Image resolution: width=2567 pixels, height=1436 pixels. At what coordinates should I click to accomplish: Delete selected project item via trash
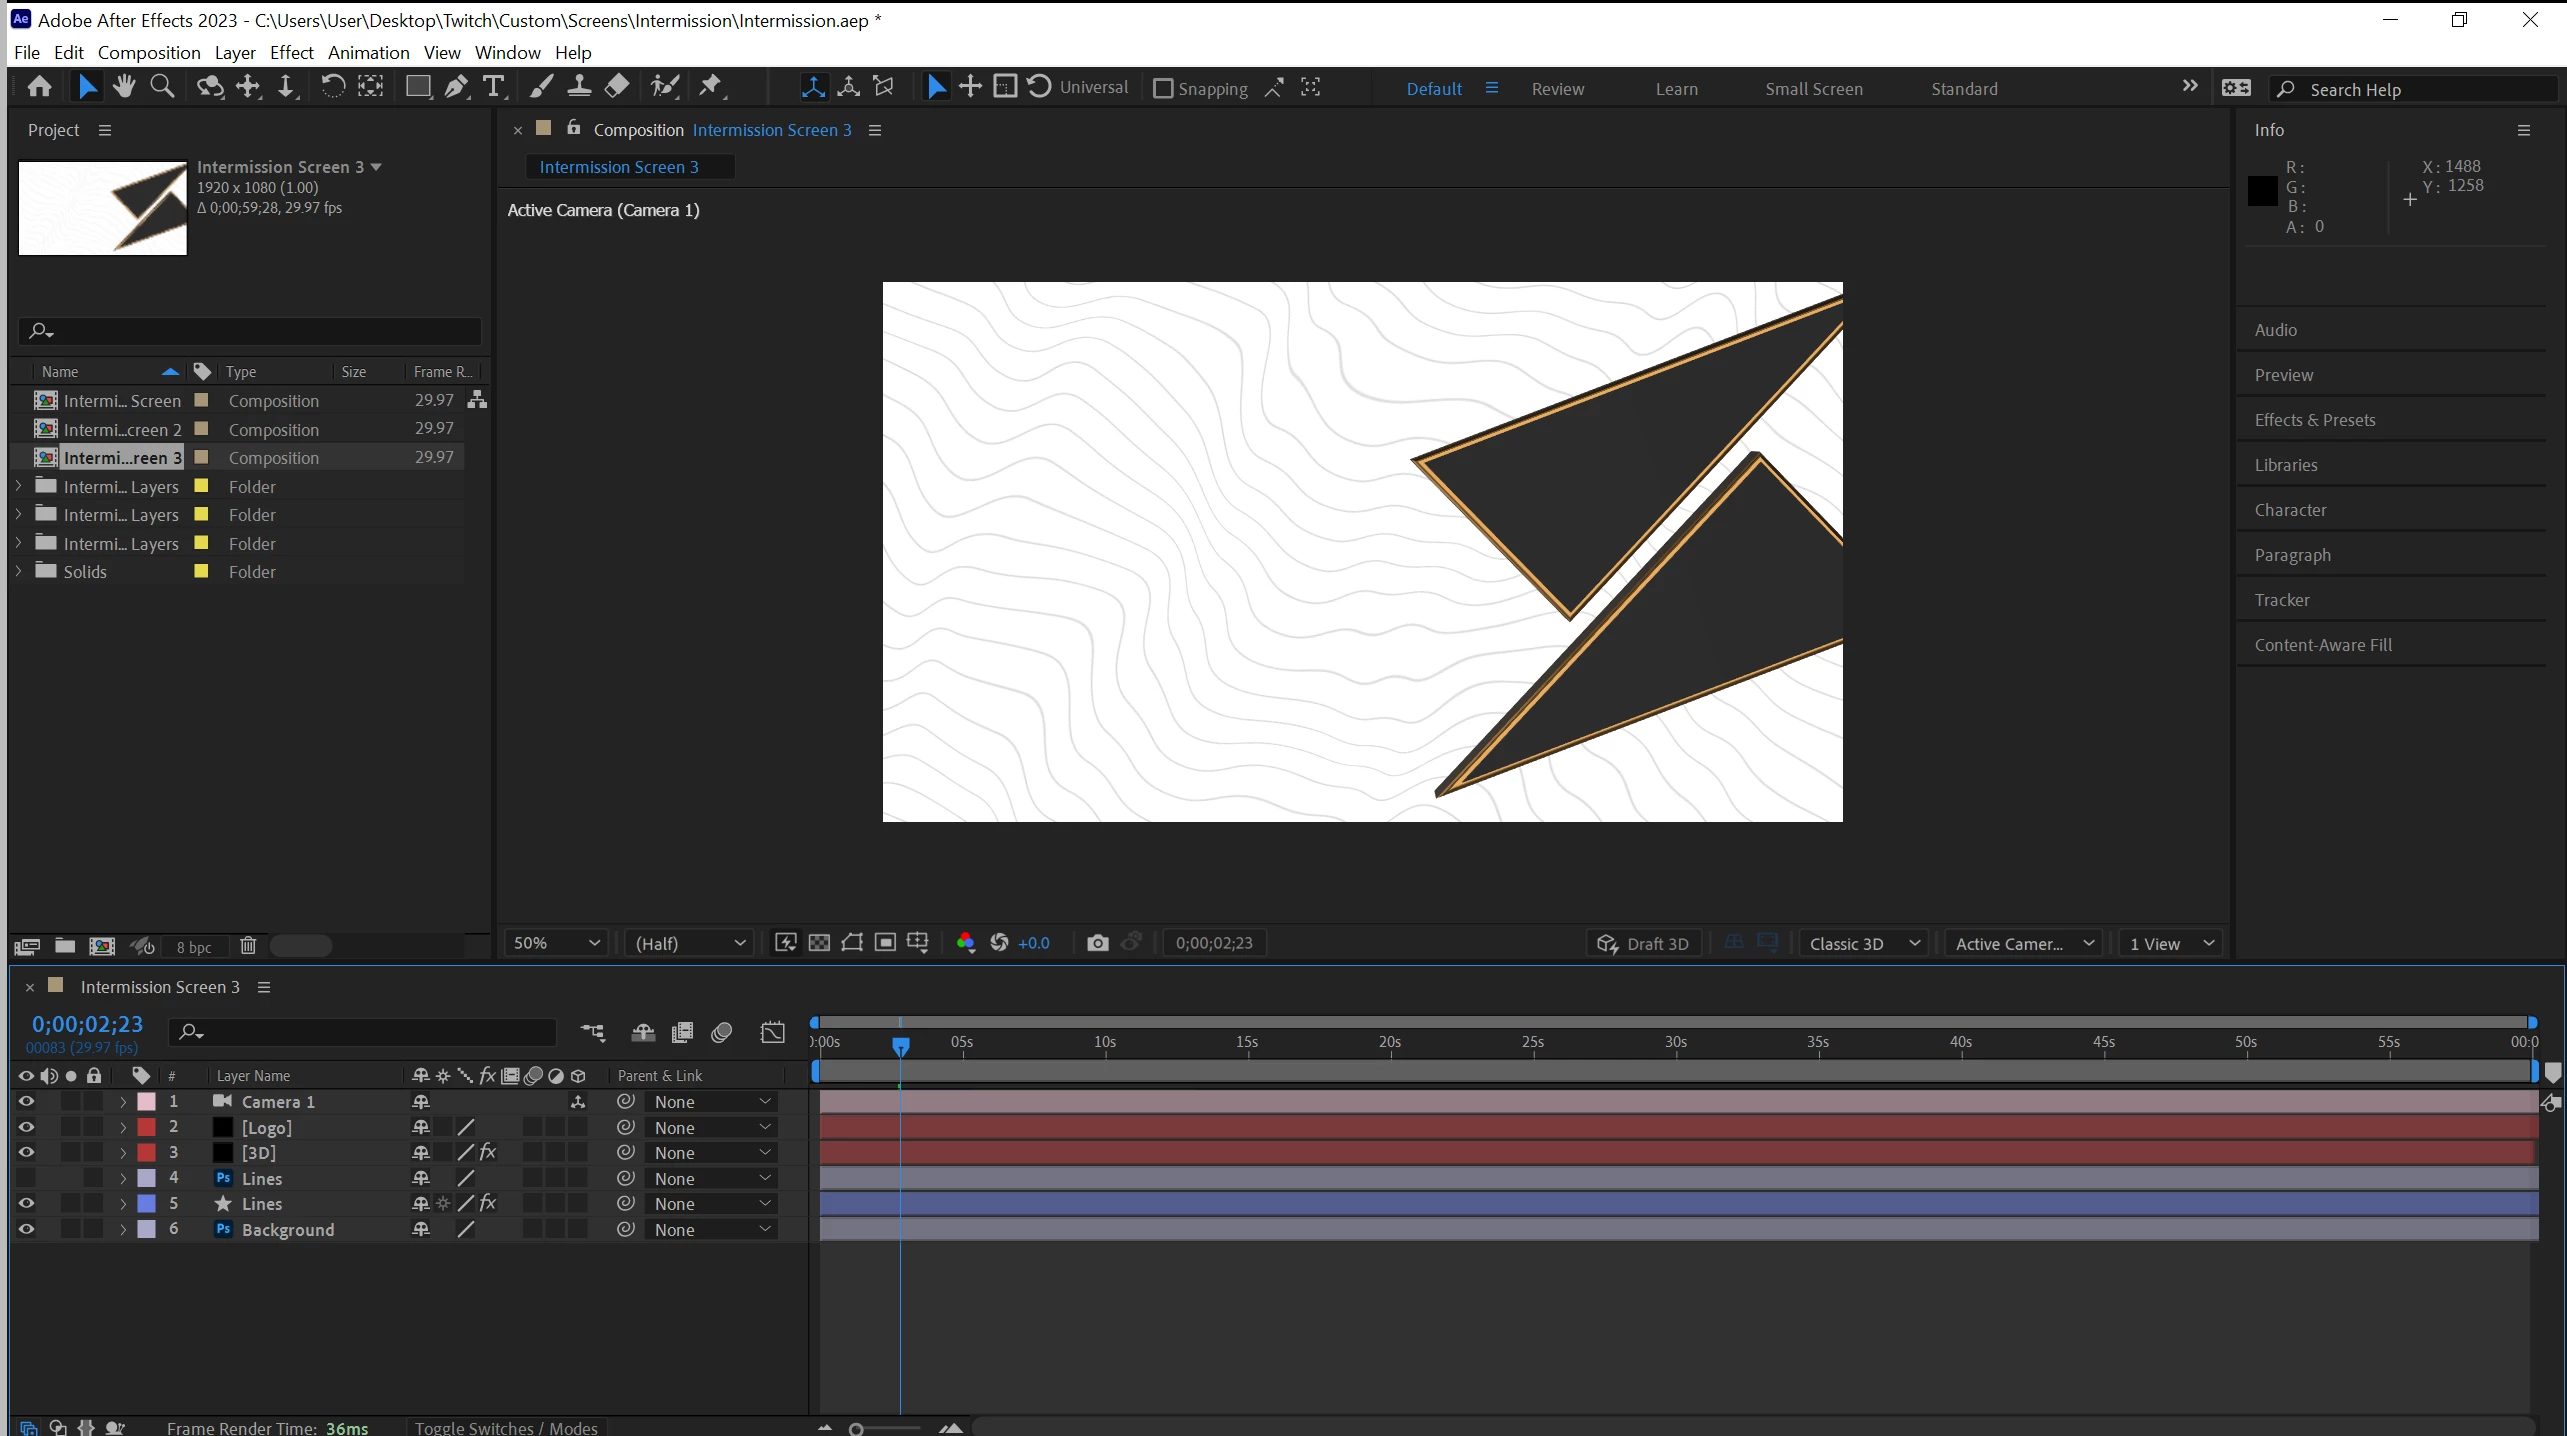[248, 946]
